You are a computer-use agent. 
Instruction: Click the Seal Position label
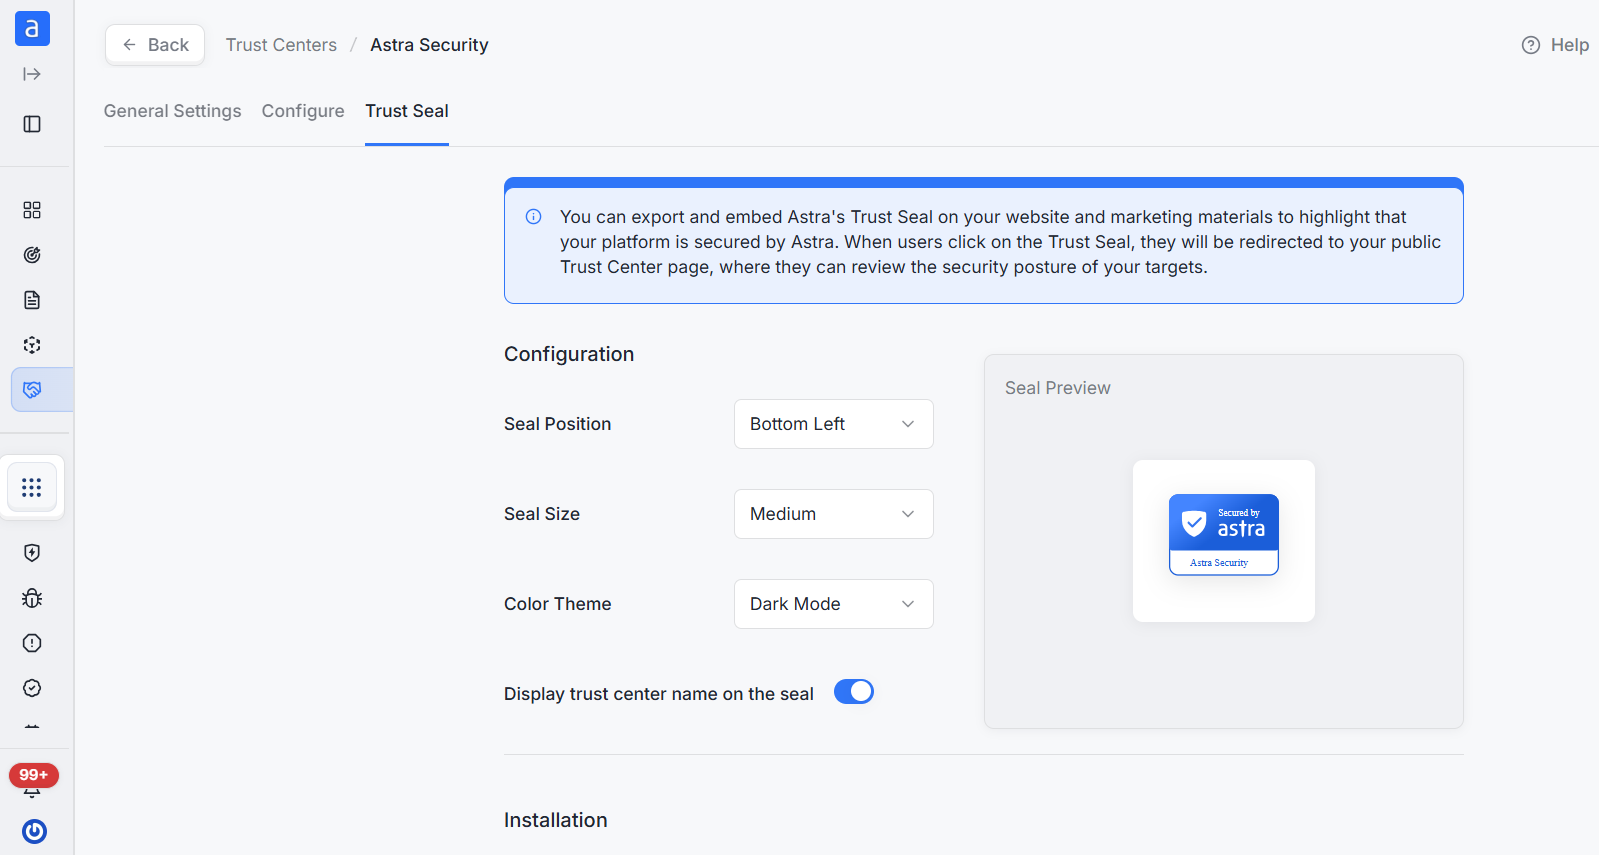(x=557, y=424)
